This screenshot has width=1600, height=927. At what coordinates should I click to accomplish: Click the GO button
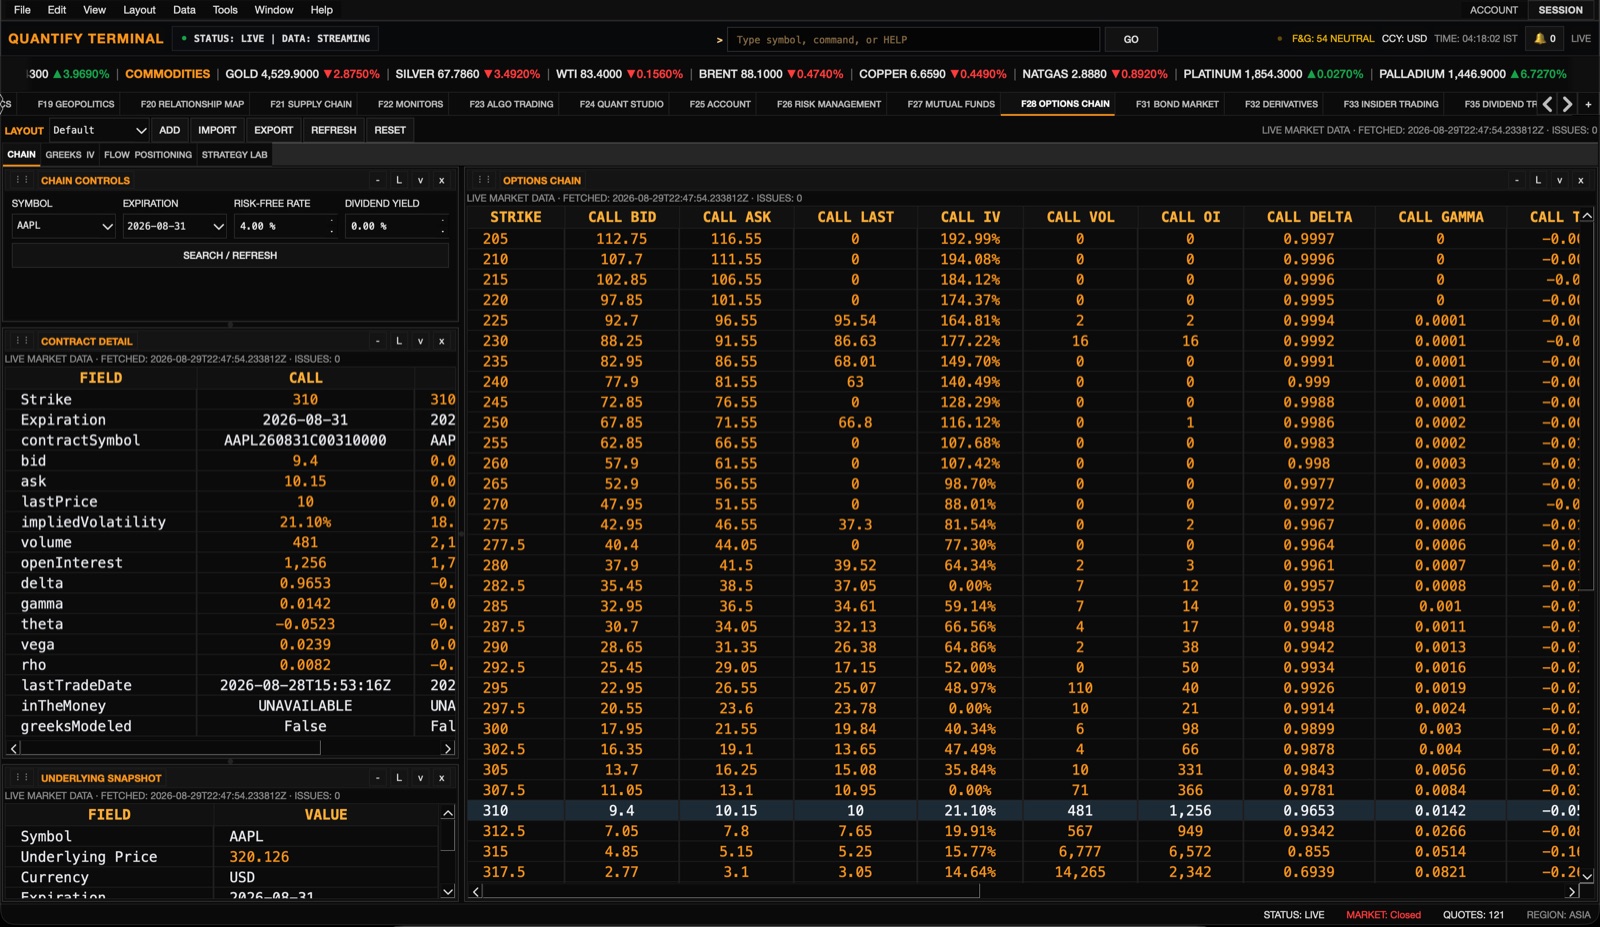1131,40
